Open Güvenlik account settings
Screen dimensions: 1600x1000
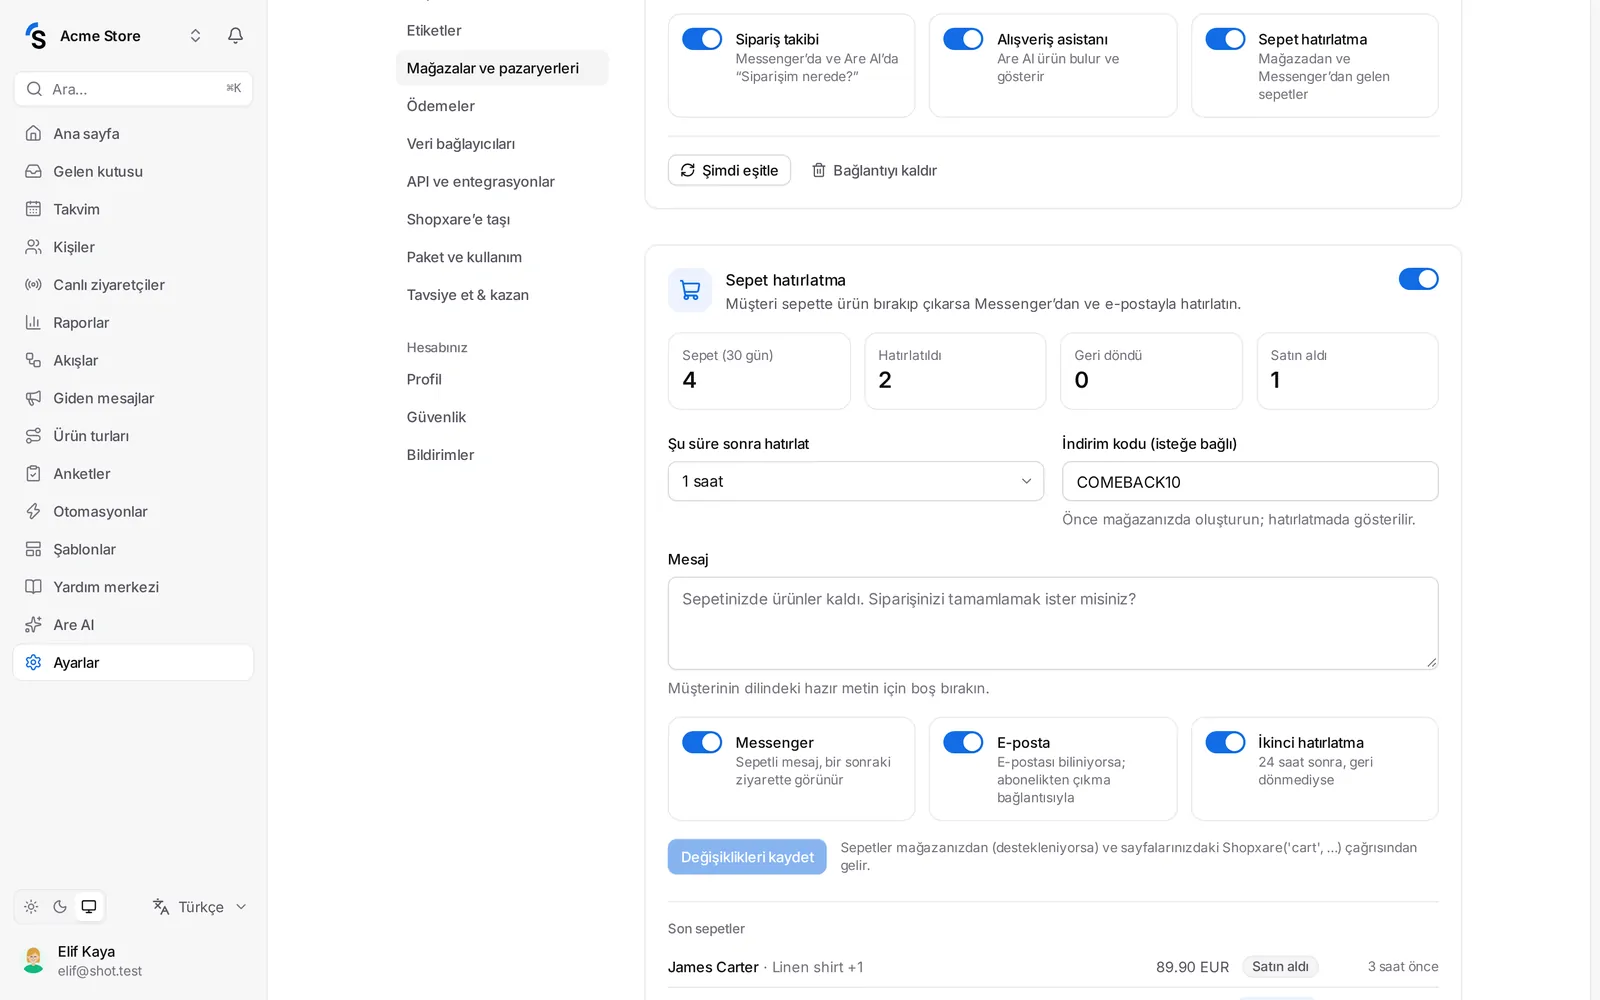(502, 417)
